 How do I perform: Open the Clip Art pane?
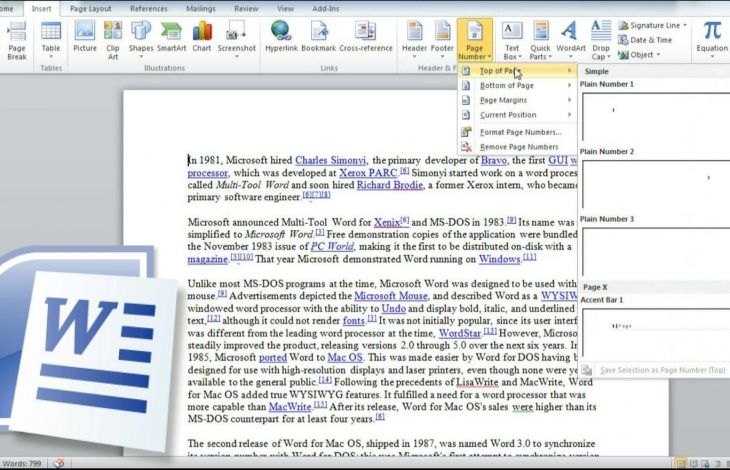[113, 41]
